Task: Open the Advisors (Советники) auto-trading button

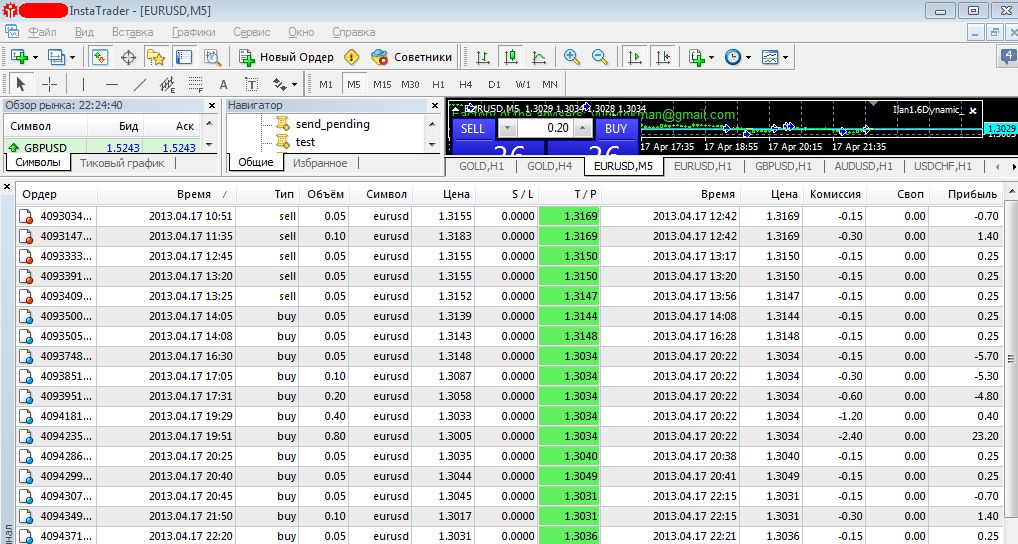Action: (x=411, y=57)
